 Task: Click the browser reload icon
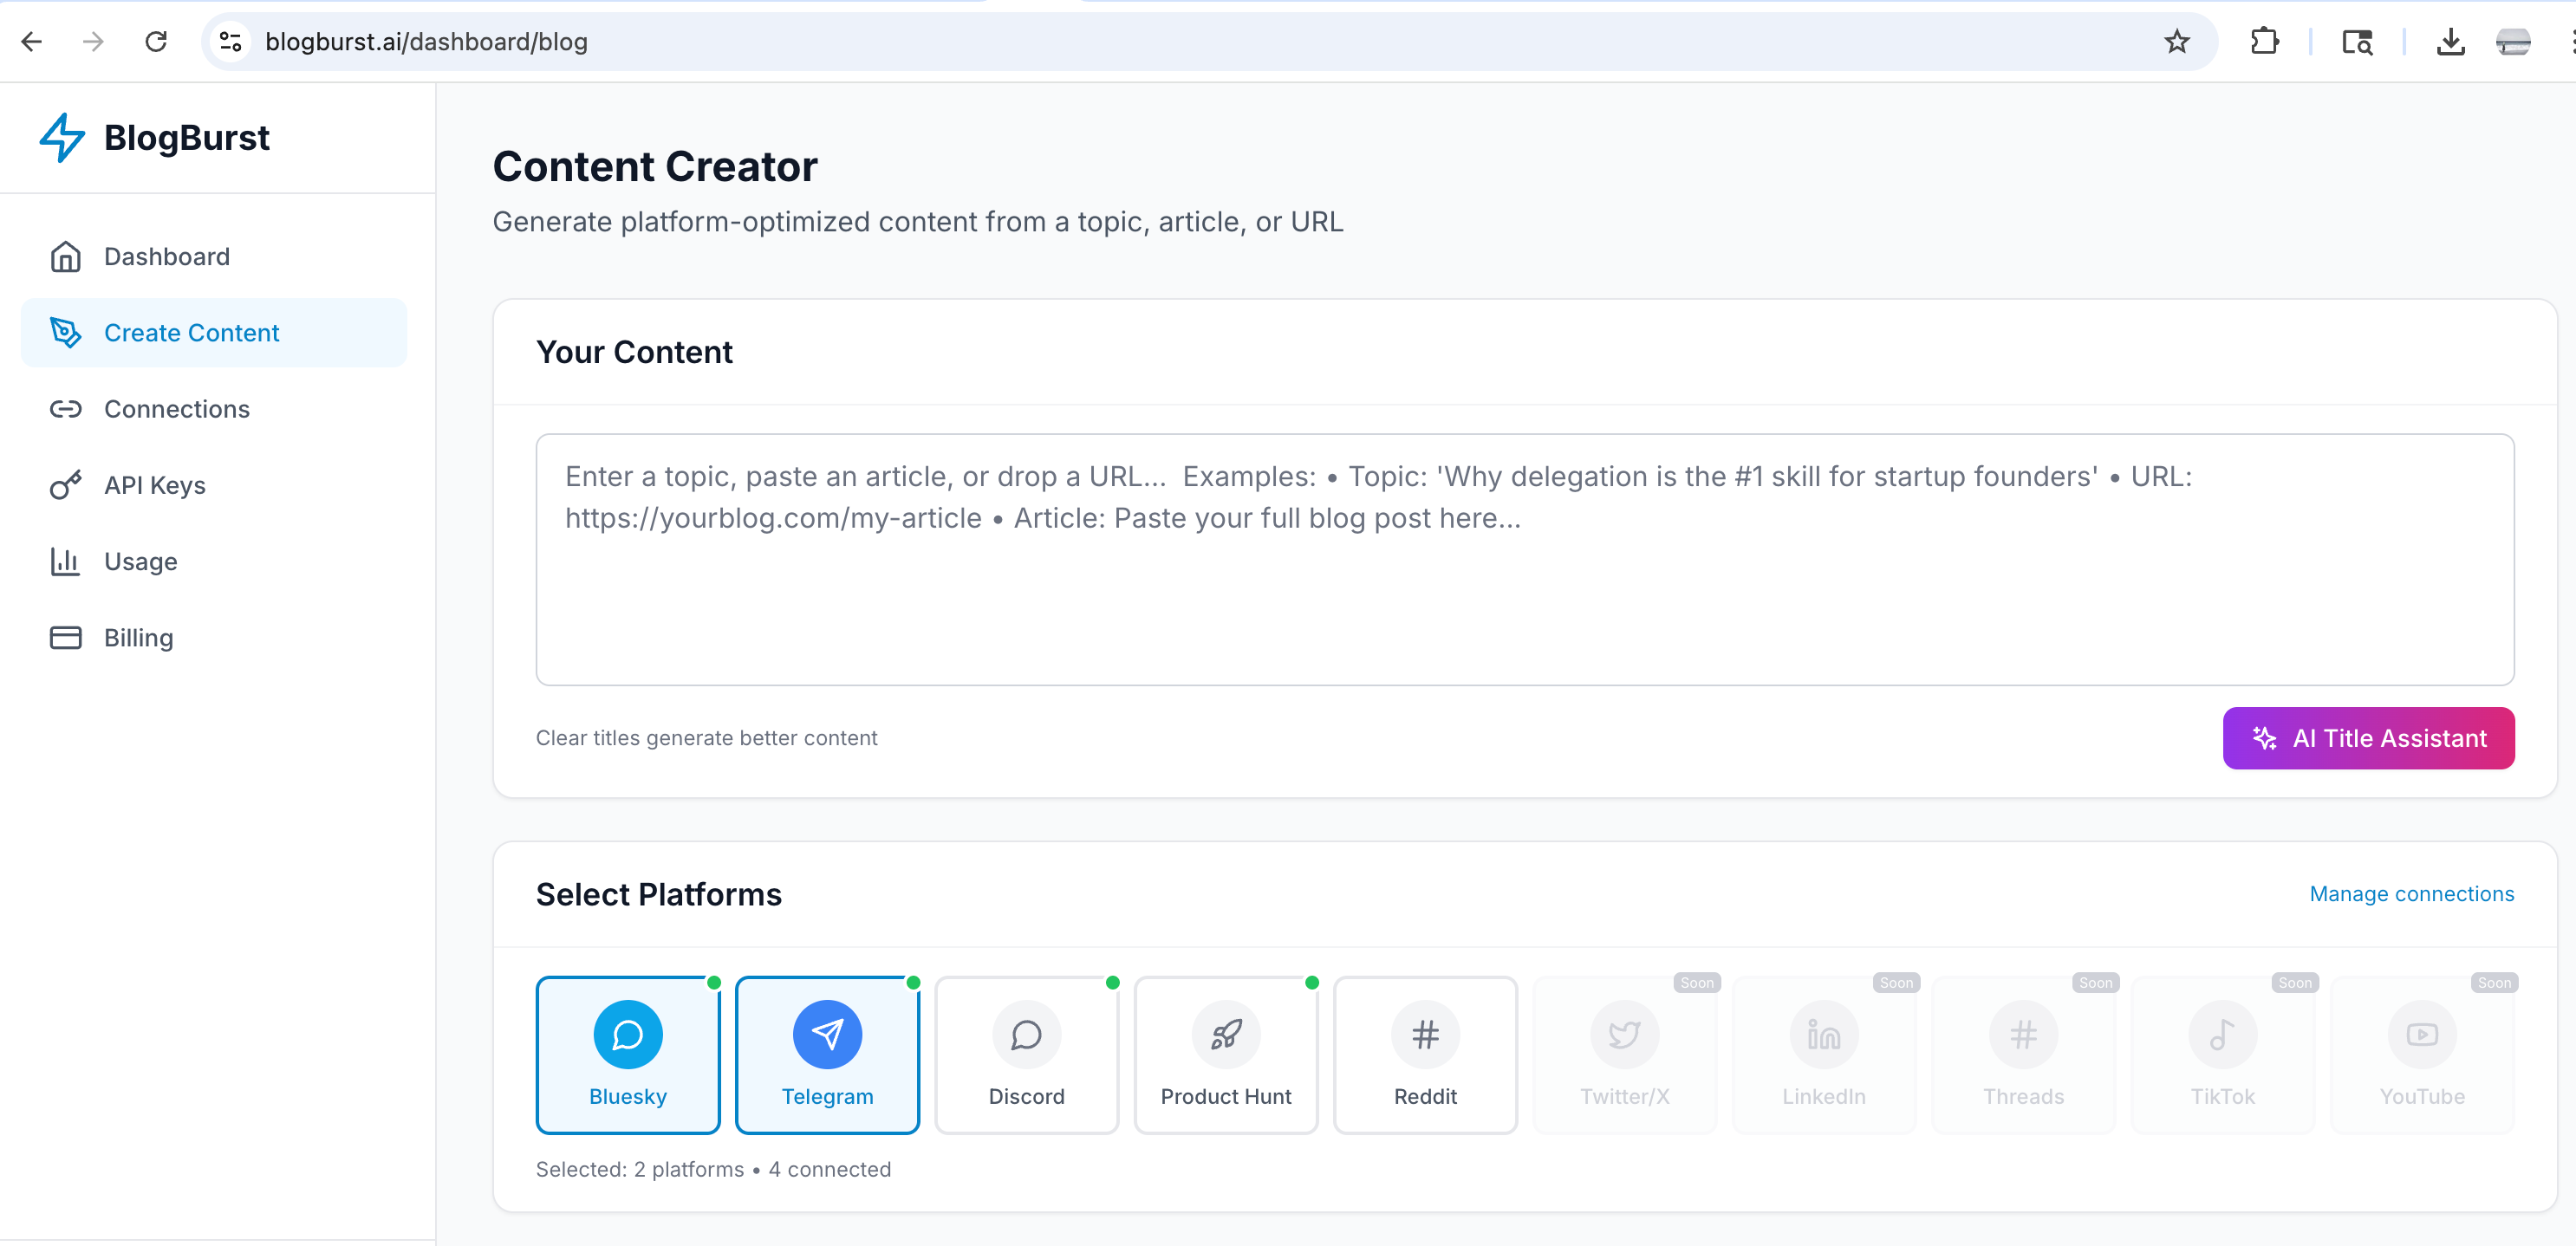156,41
